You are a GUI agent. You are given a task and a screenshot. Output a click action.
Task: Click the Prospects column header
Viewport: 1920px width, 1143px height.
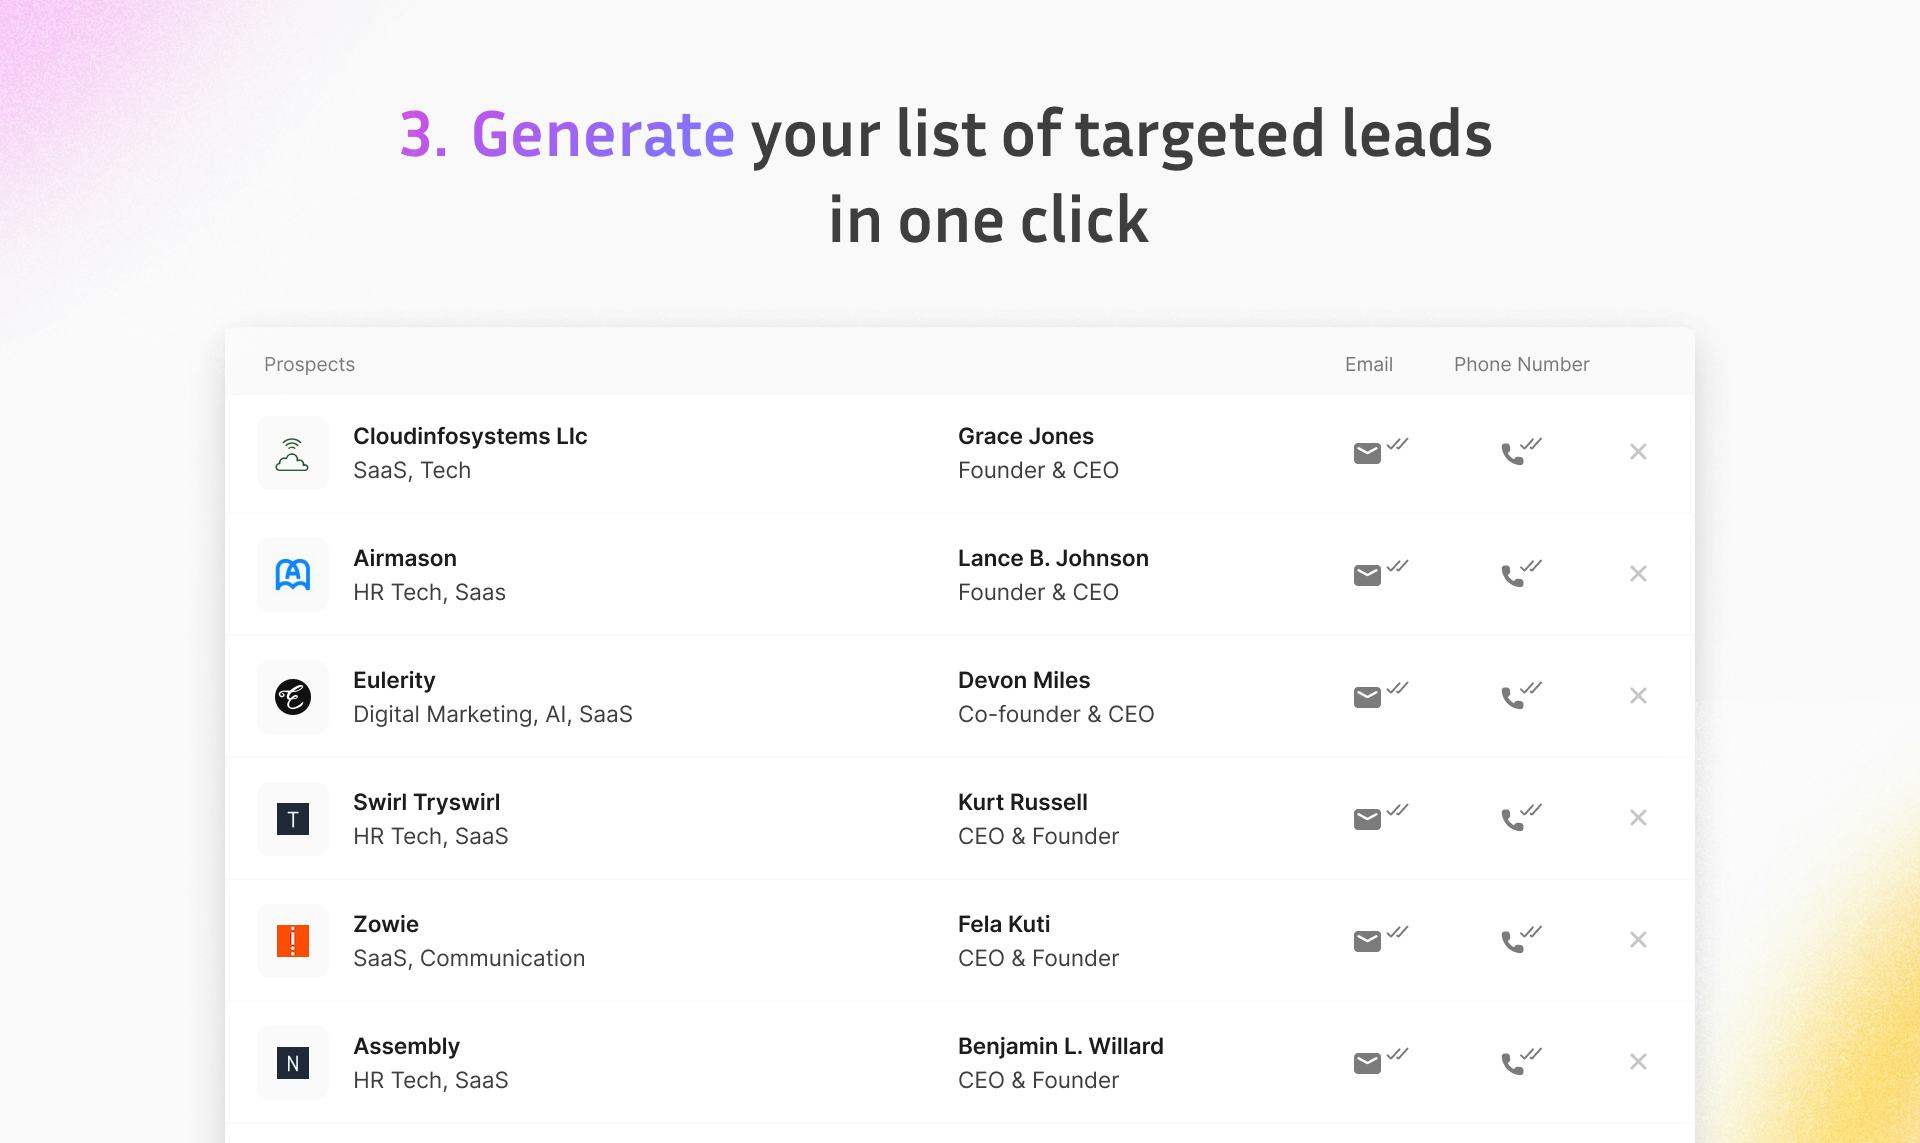tap(309, 364)
